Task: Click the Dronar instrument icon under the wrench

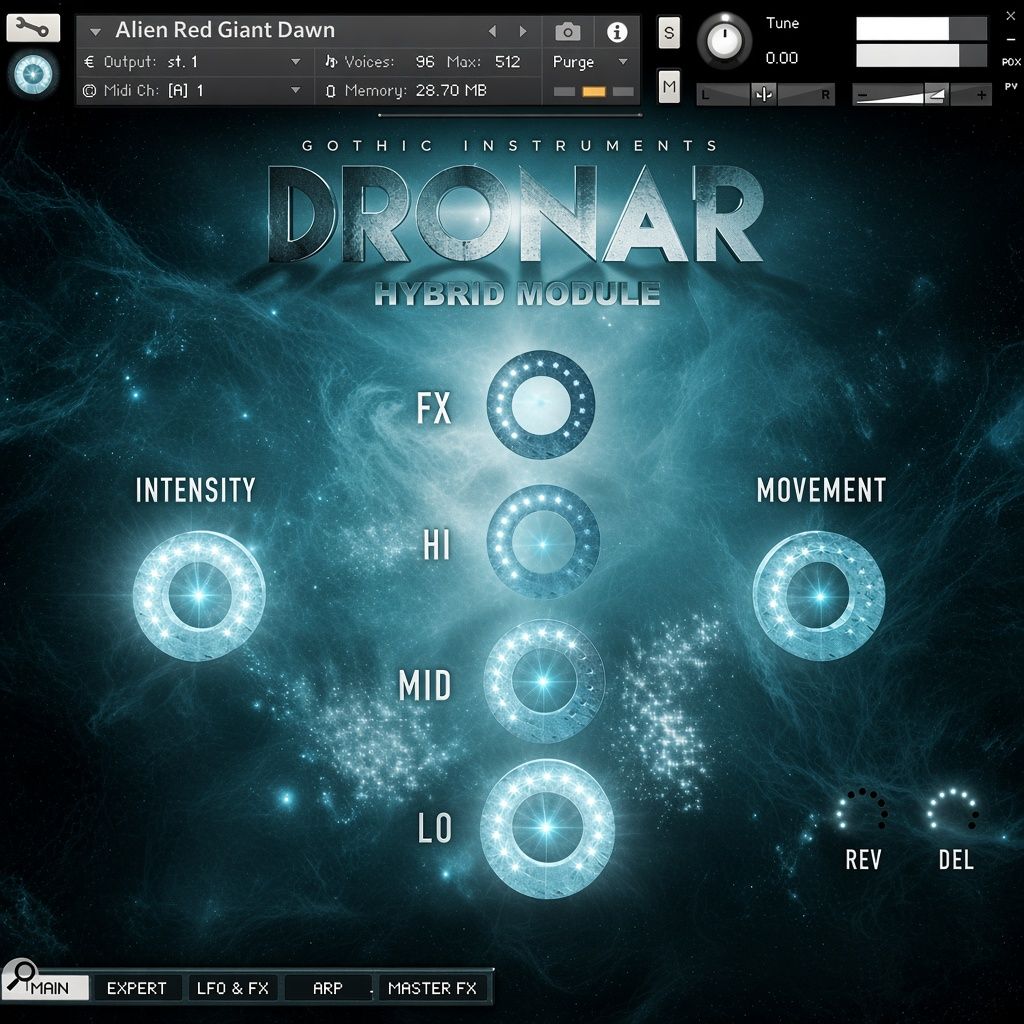Action: (x=33, y=74)
